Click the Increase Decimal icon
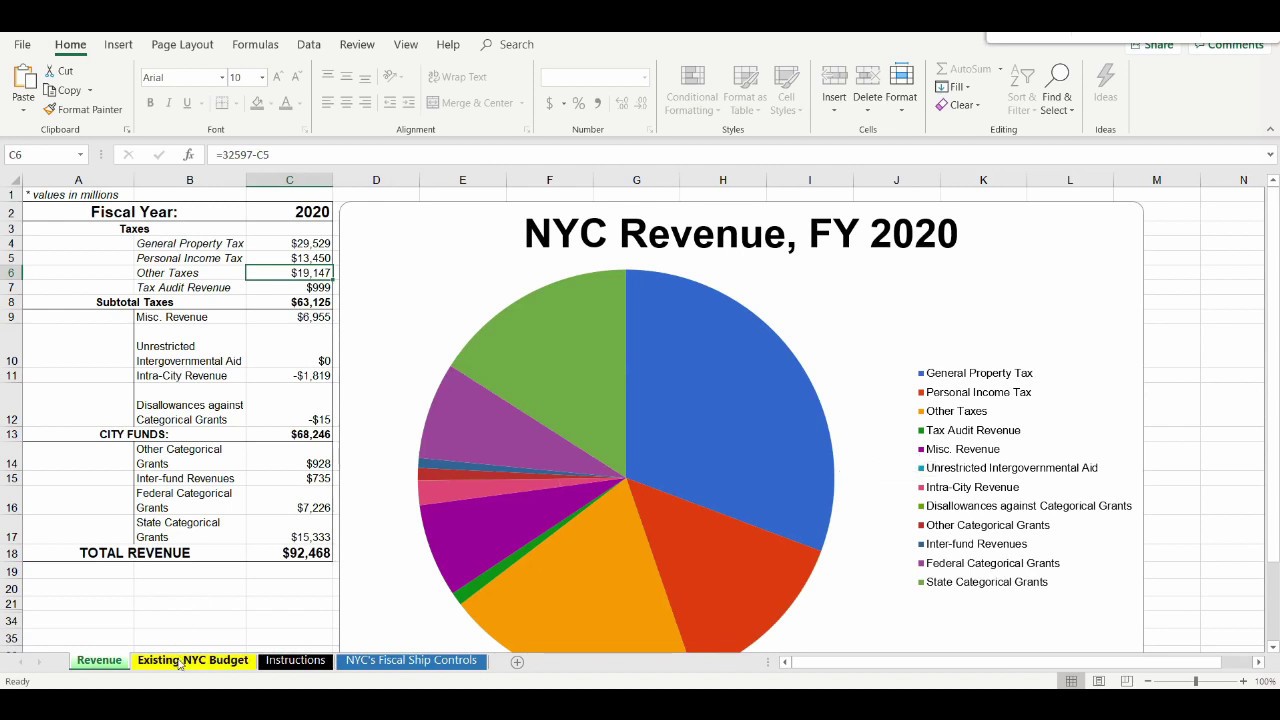 pos(622,103)
